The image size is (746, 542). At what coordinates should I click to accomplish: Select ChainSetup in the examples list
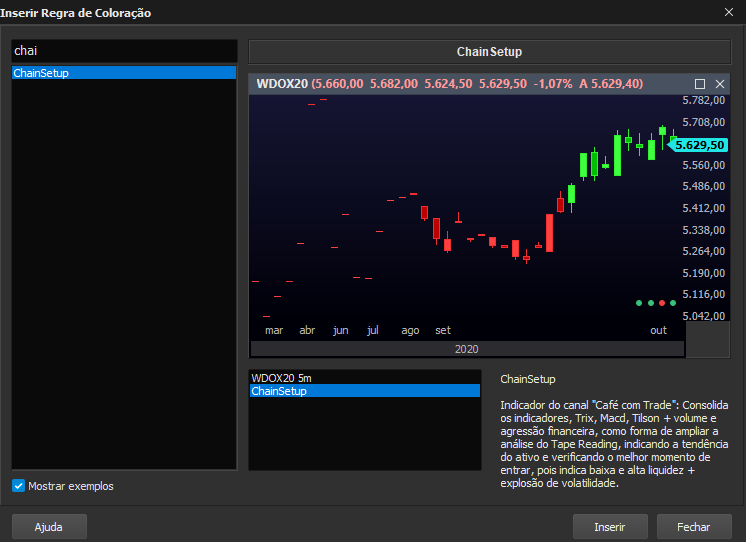[x=364, y=391]
